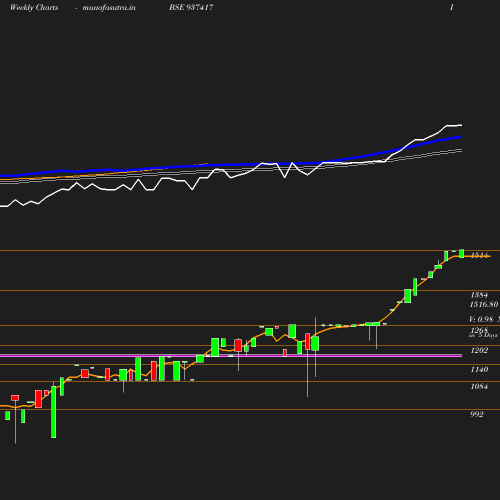Click the price label 1202
This screenshot has height=500, width=500.
point(479,350)
